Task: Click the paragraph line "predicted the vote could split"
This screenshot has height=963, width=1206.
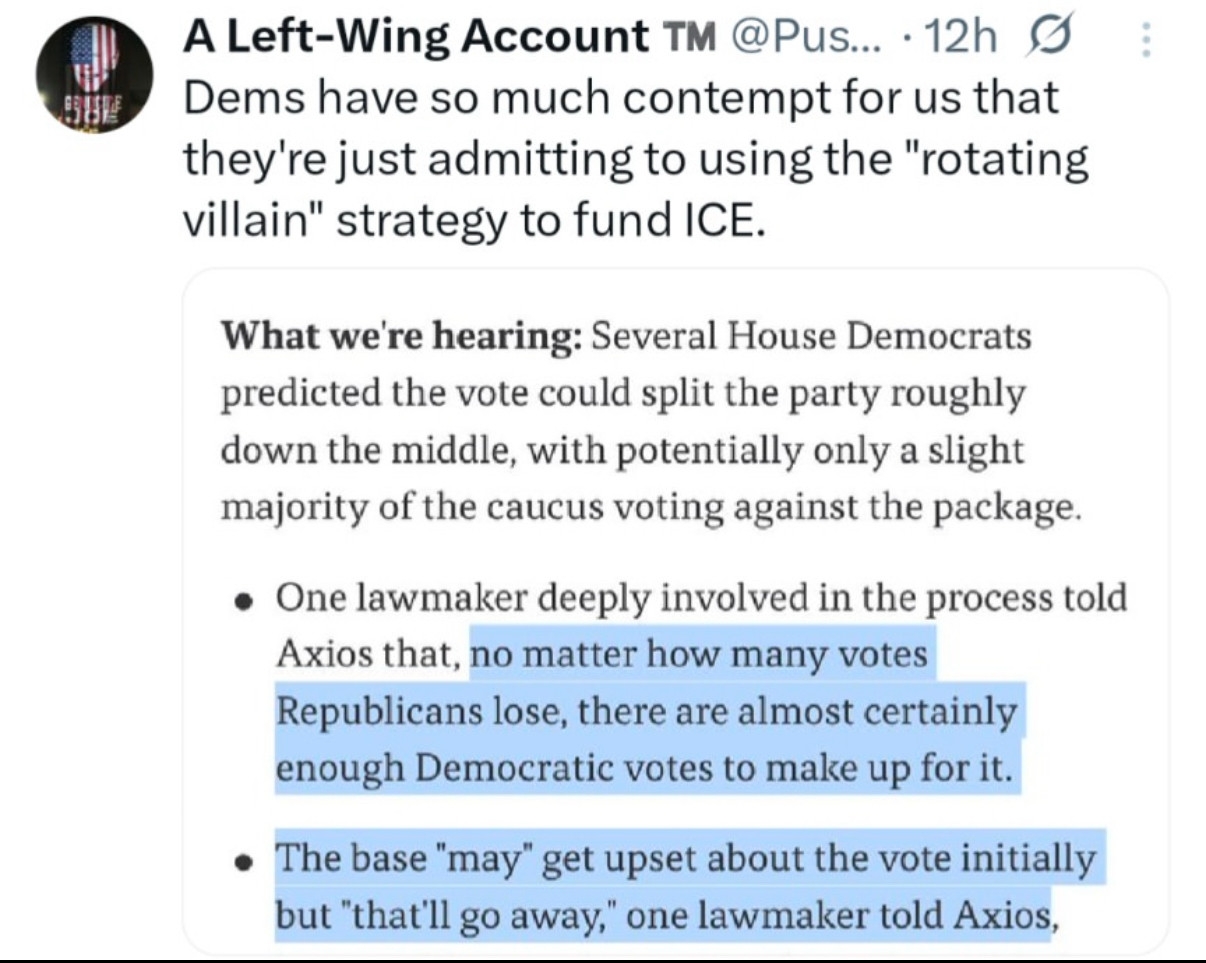Action: pos(623,394)
